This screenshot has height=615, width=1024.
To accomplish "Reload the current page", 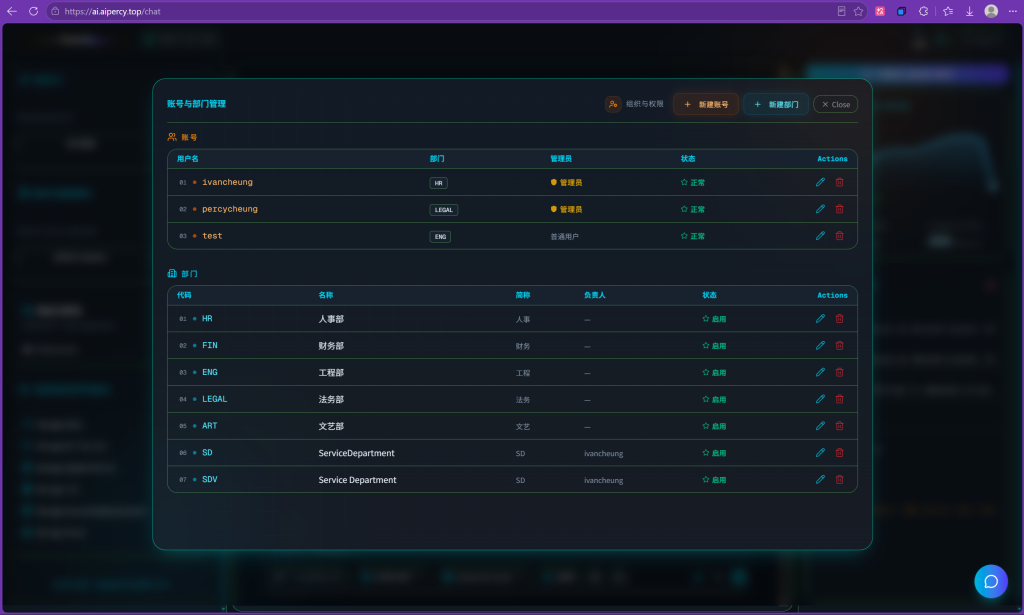I will tap(33, 11).
